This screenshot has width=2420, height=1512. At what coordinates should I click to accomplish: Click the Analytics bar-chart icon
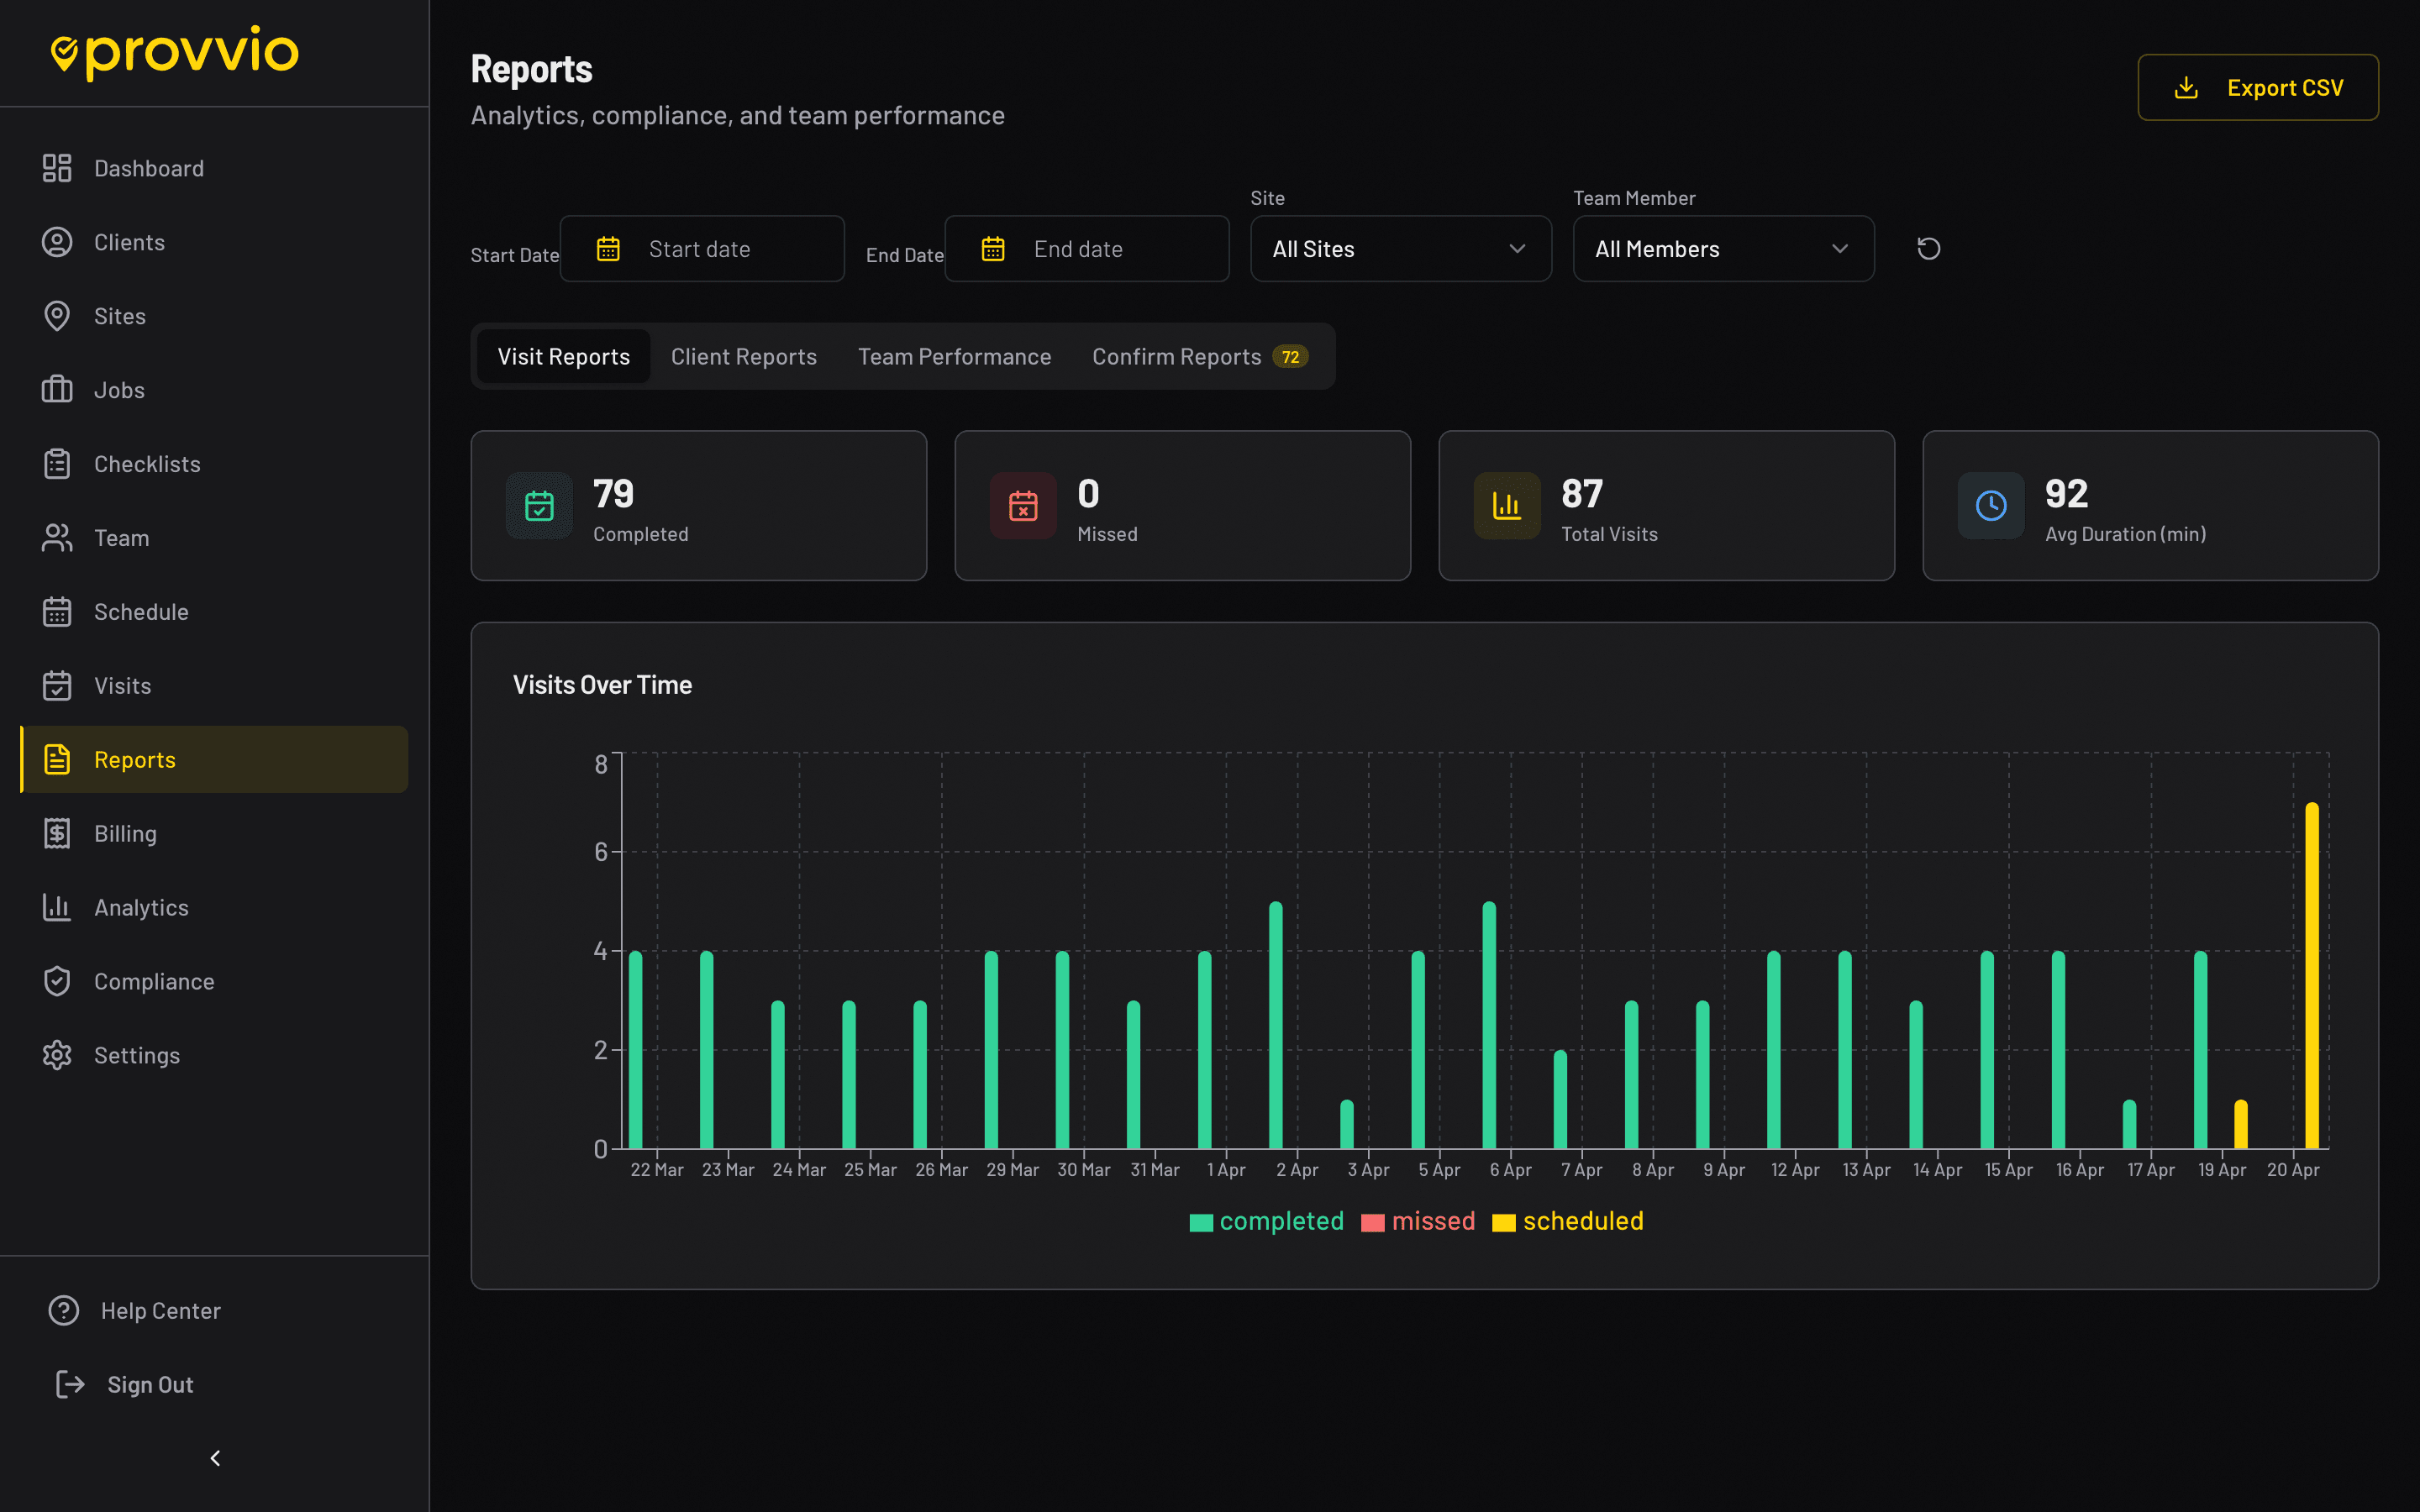coord(57,907)
